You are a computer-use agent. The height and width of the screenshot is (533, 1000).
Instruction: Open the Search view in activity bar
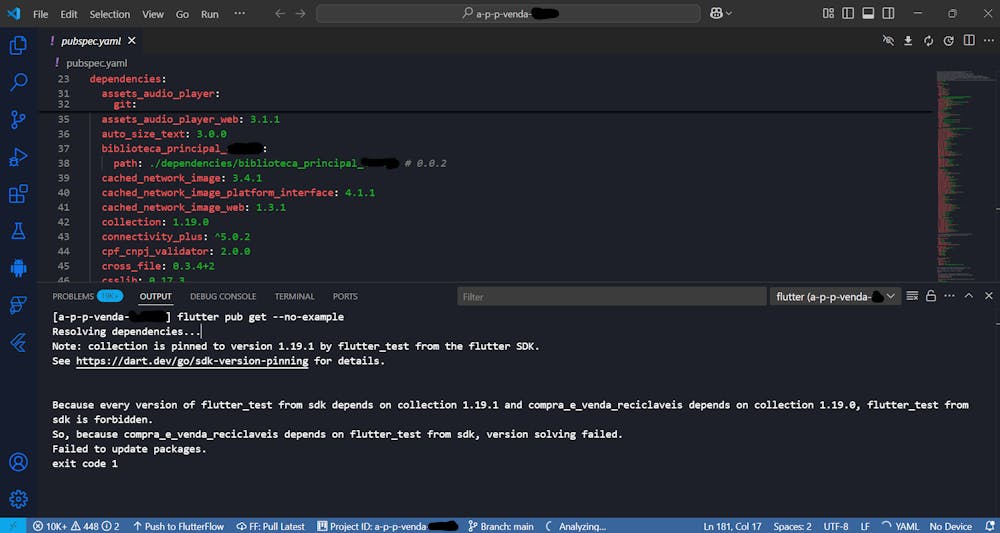click(x=18, y=83)
